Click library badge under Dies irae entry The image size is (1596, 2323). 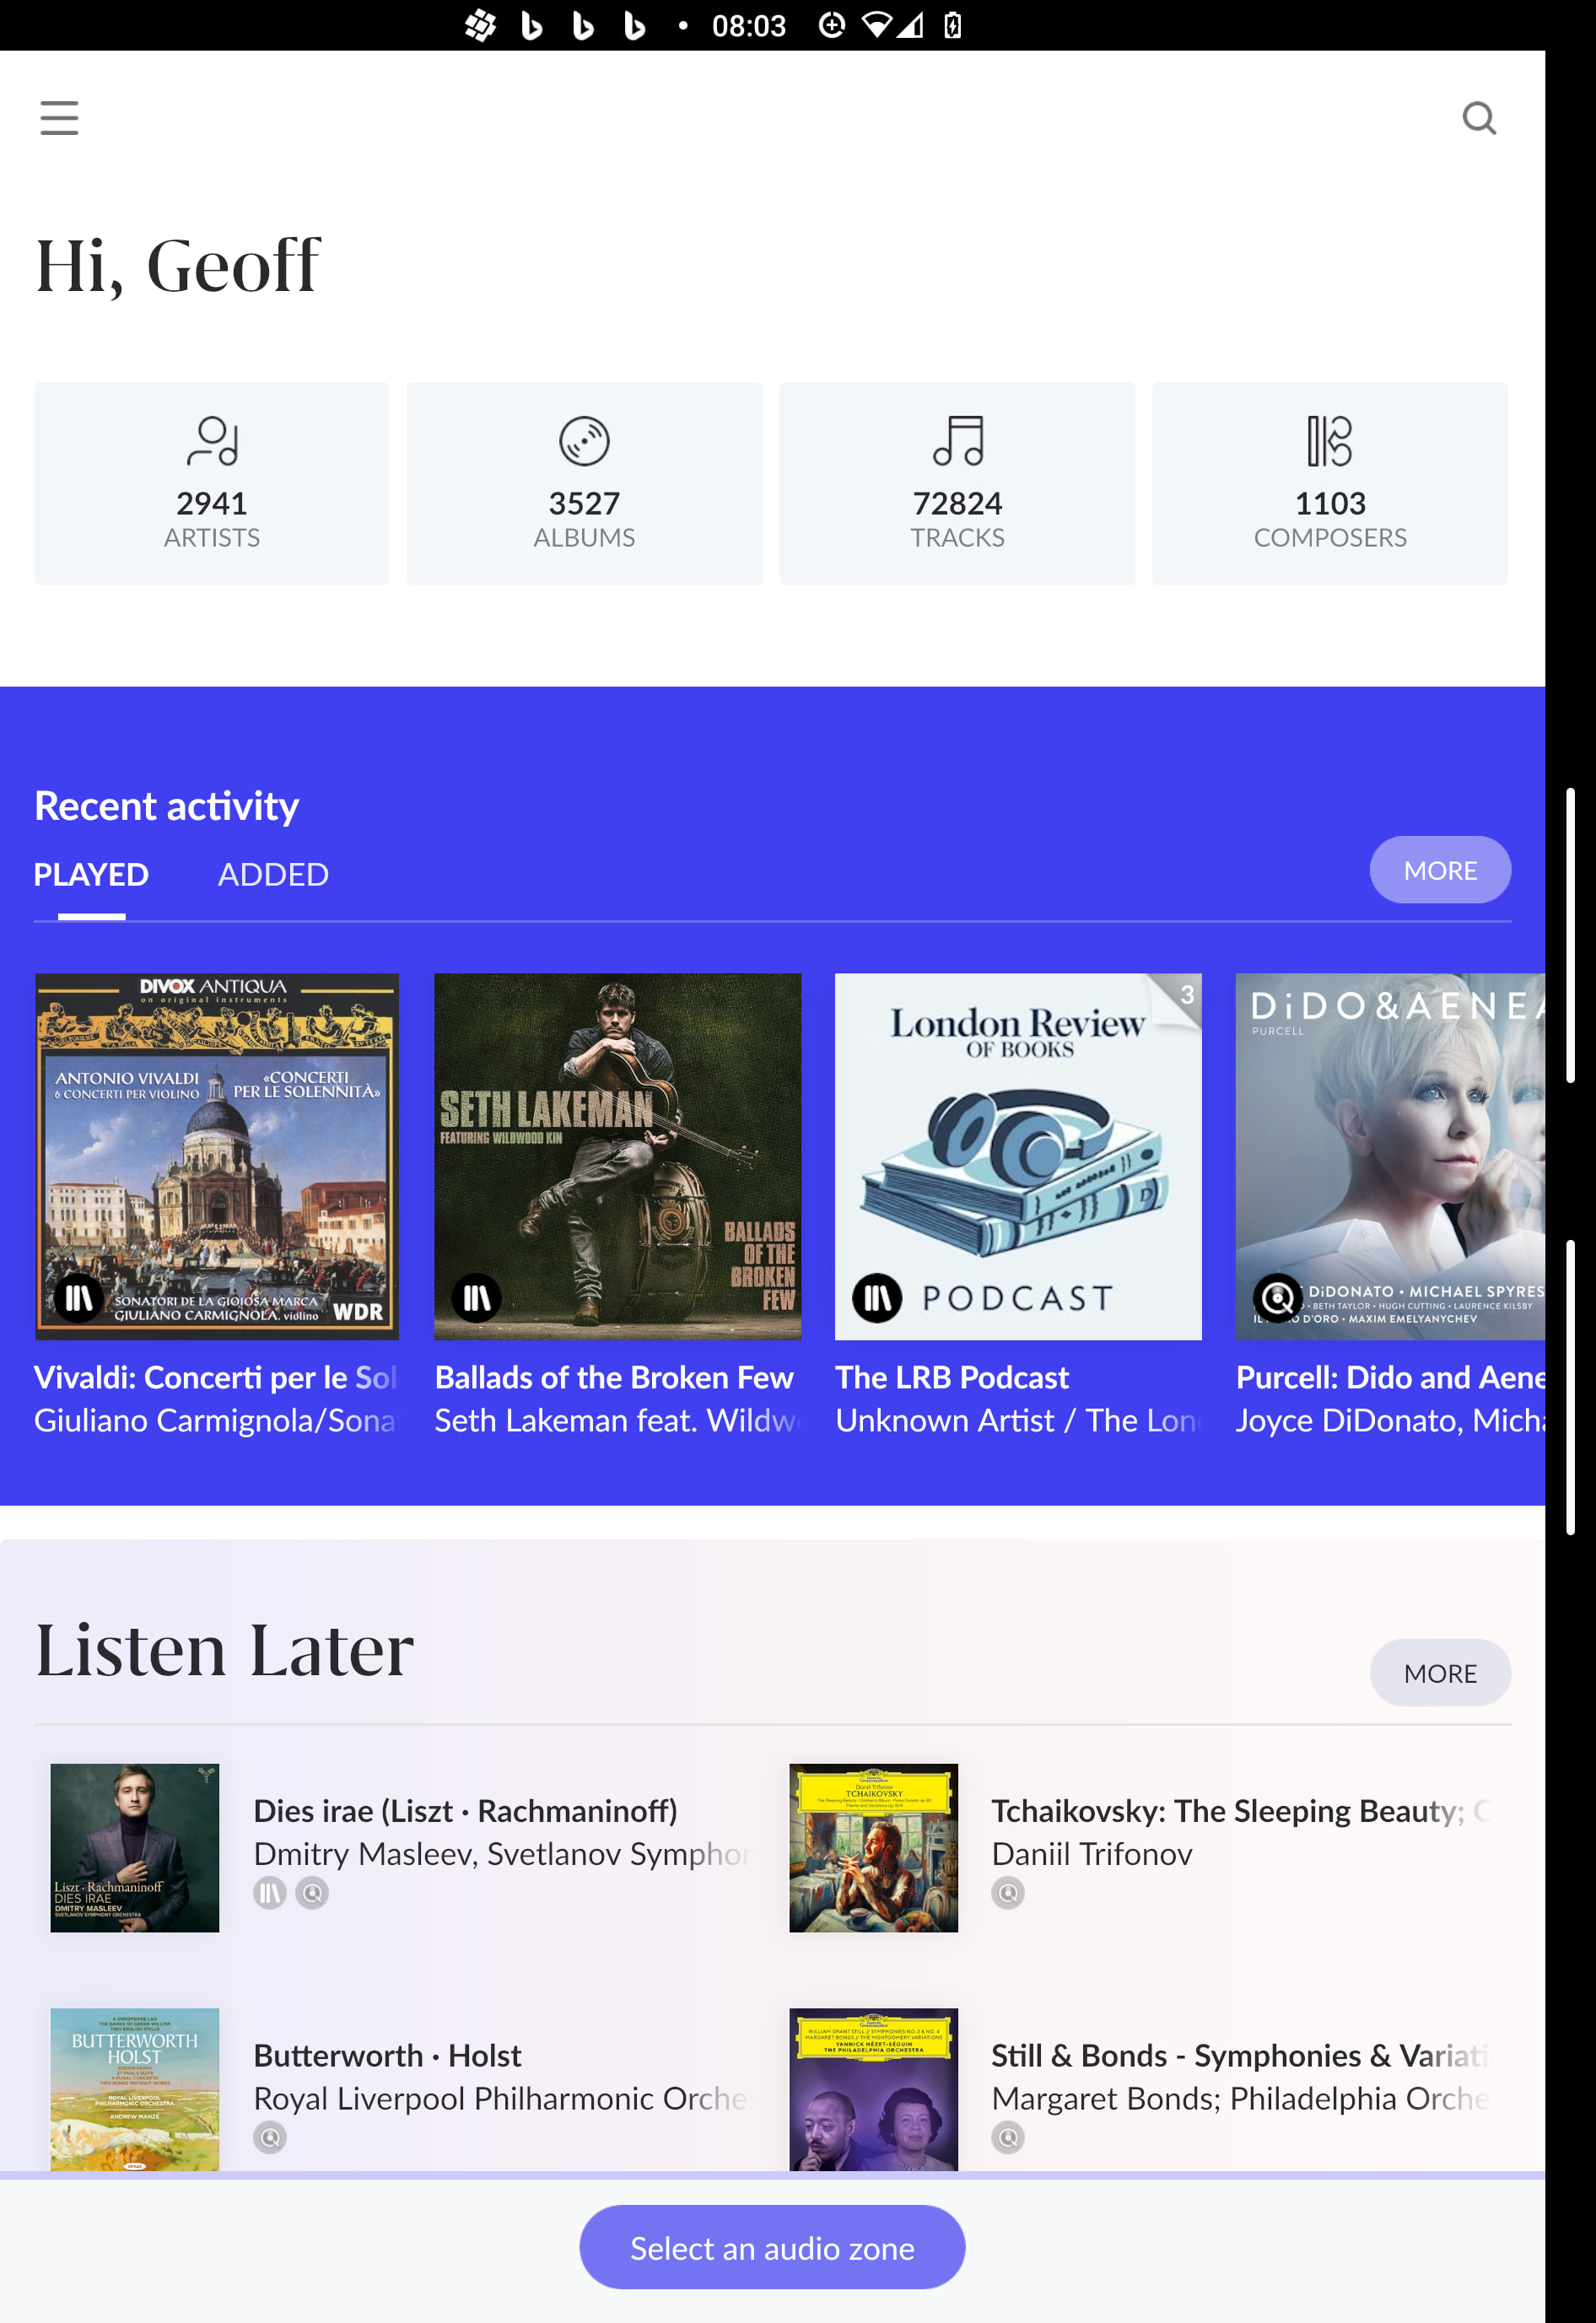(x=270, y=1893)
